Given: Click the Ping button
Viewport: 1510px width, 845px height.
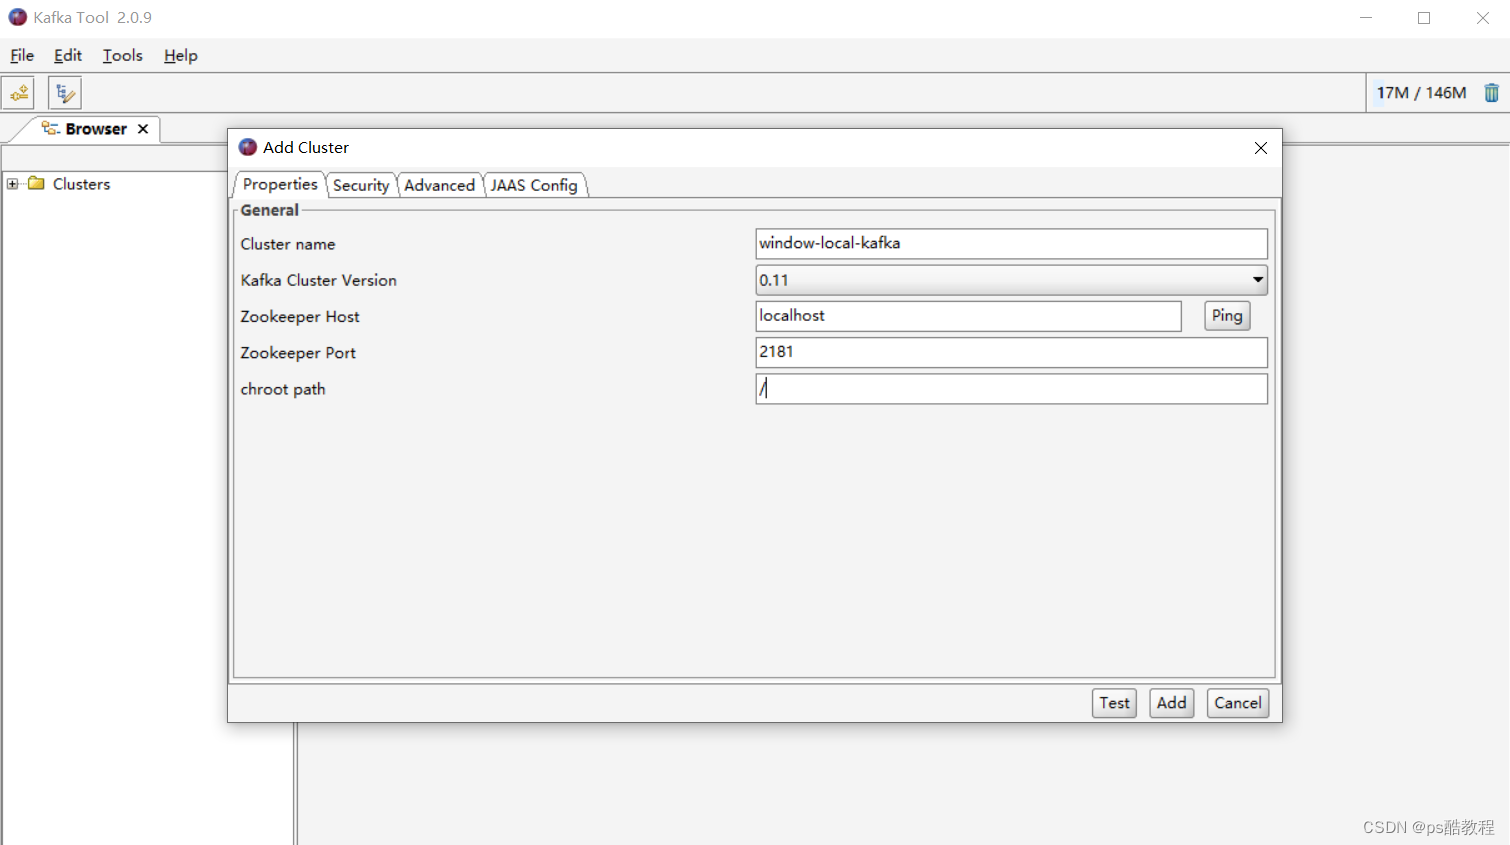Looking at the screenshot, I should click(x=1227, y=316).
